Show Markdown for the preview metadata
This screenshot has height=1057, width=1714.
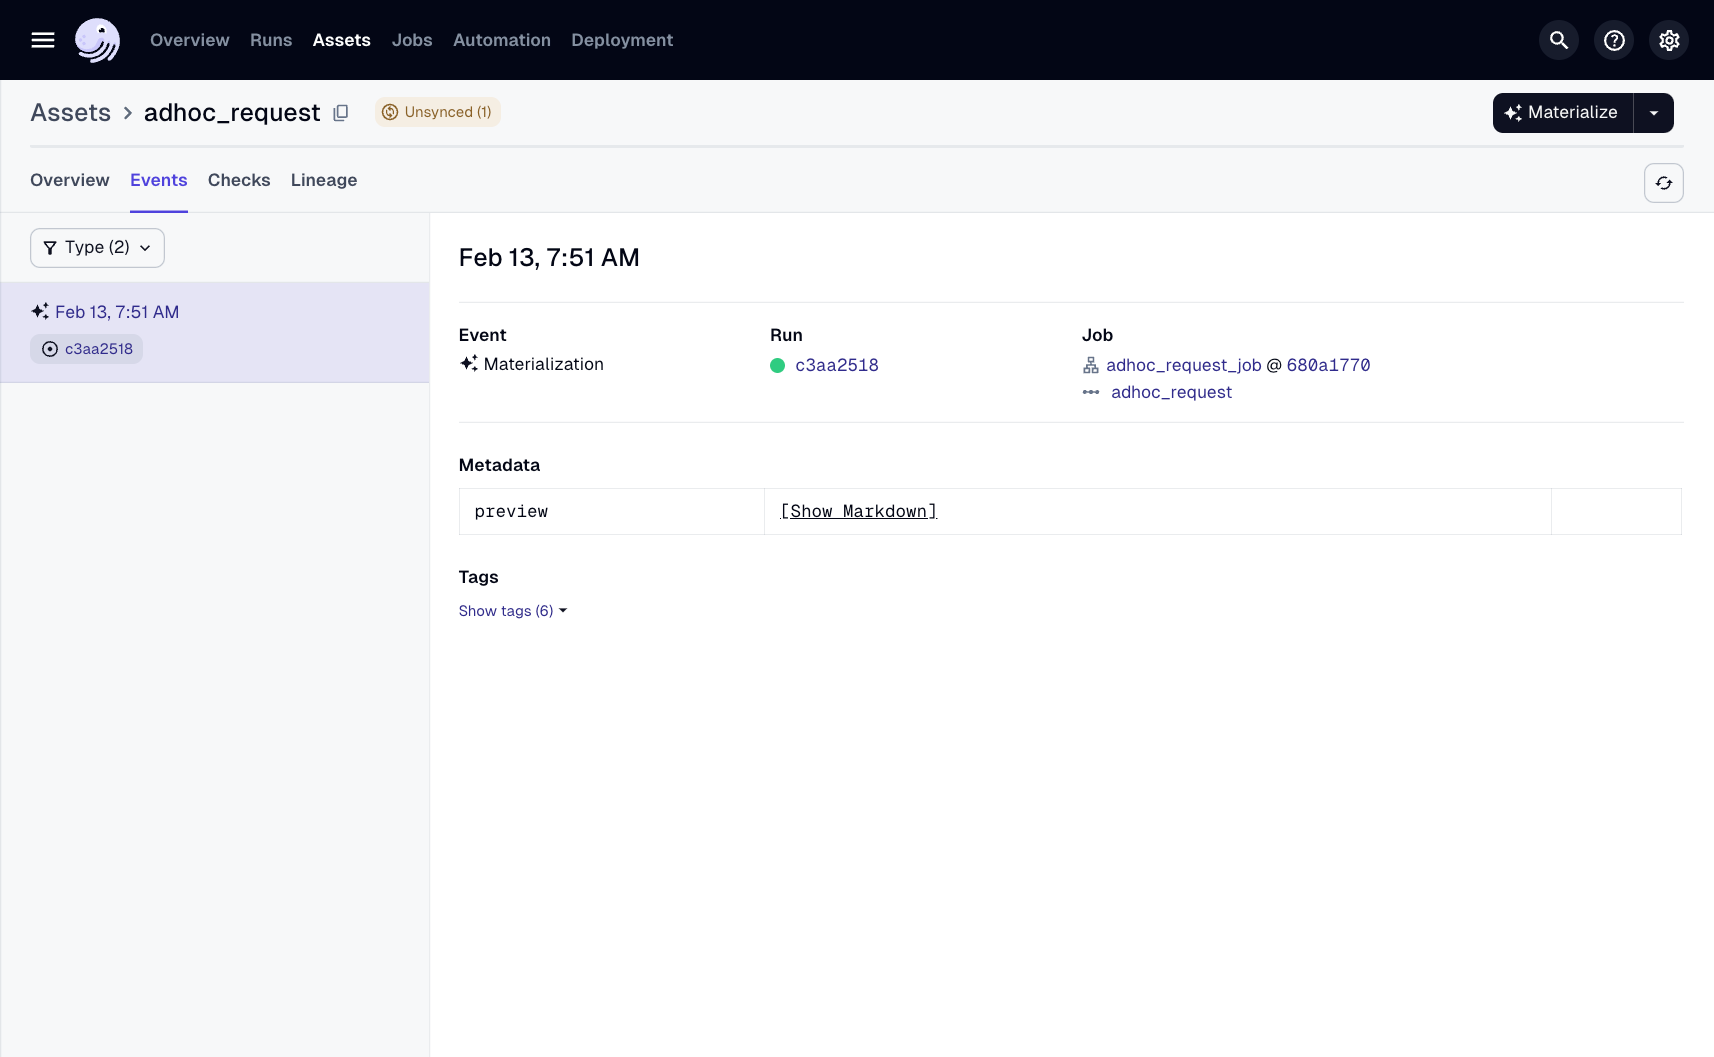click(x=858, y=511)
